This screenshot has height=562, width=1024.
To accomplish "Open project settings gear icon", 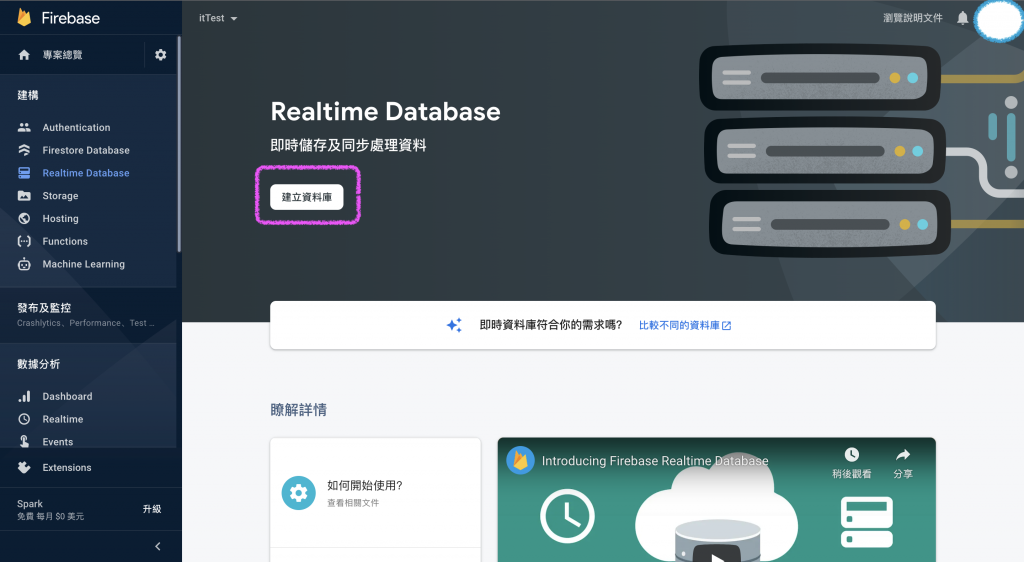I will (x=161, y=55).
